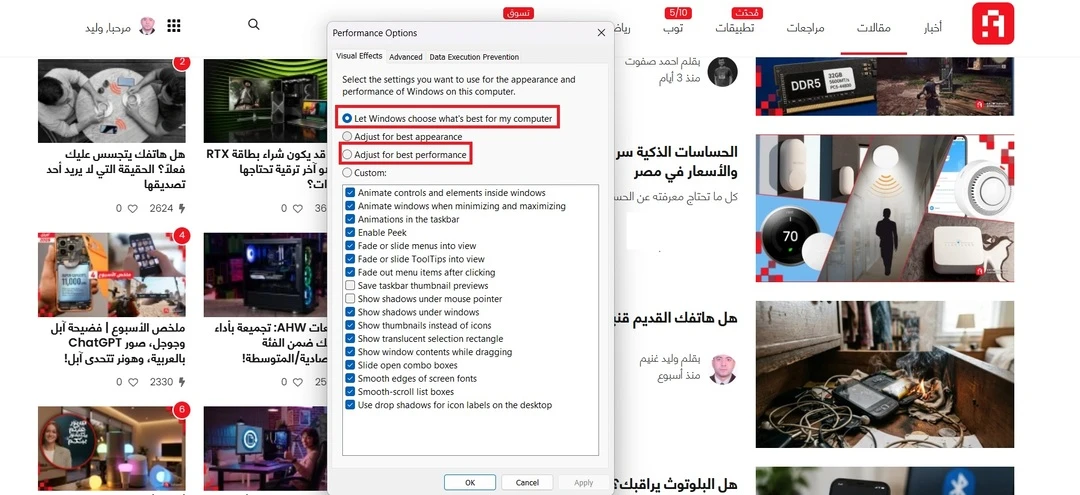Click the OK button

pyautogui.click(x=470, y=483)
